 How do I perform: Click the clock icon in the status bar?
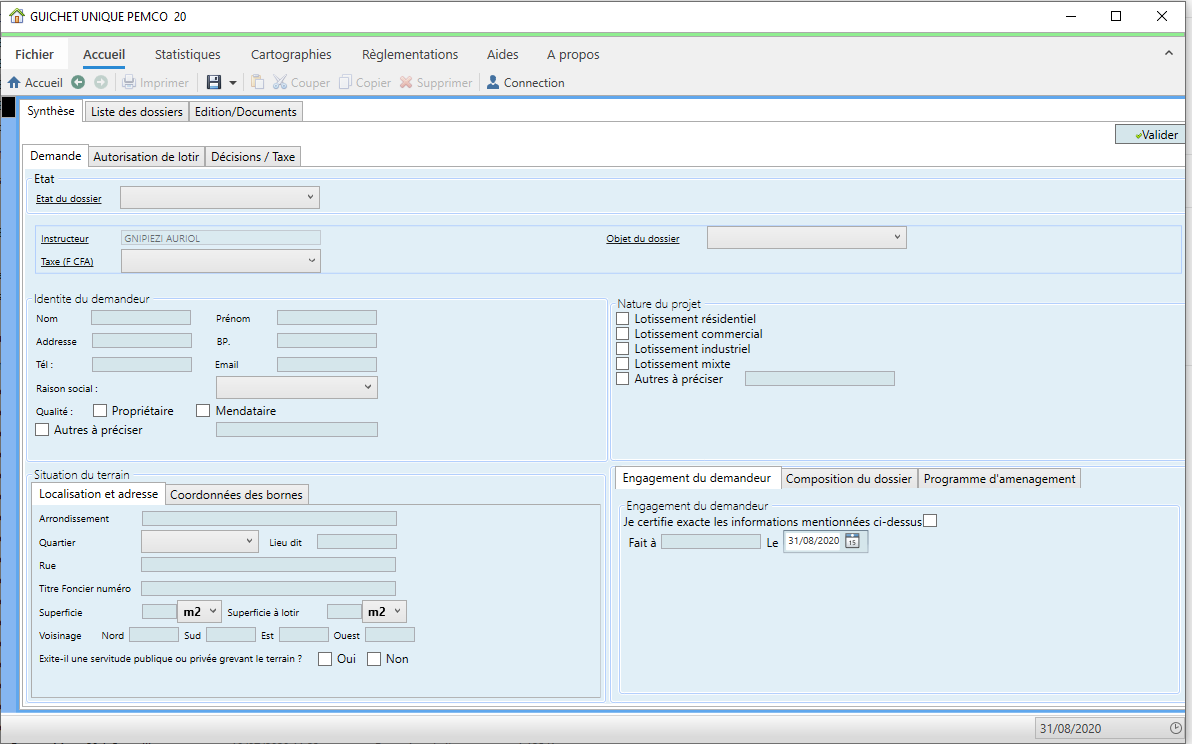click(x=1176, y=728)
